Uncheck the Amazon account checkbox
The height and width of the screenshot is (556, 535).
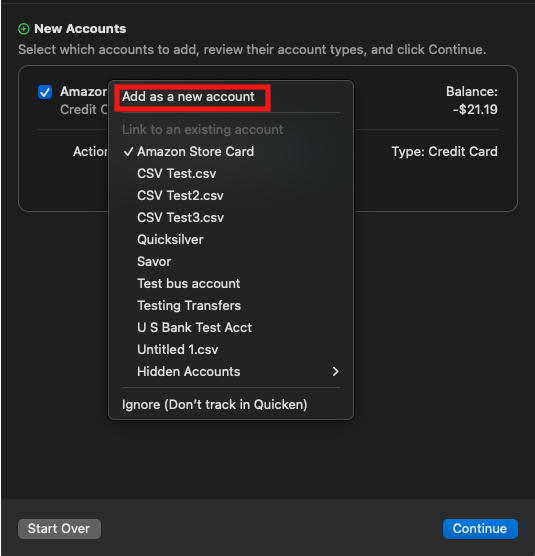pos(45,92)
